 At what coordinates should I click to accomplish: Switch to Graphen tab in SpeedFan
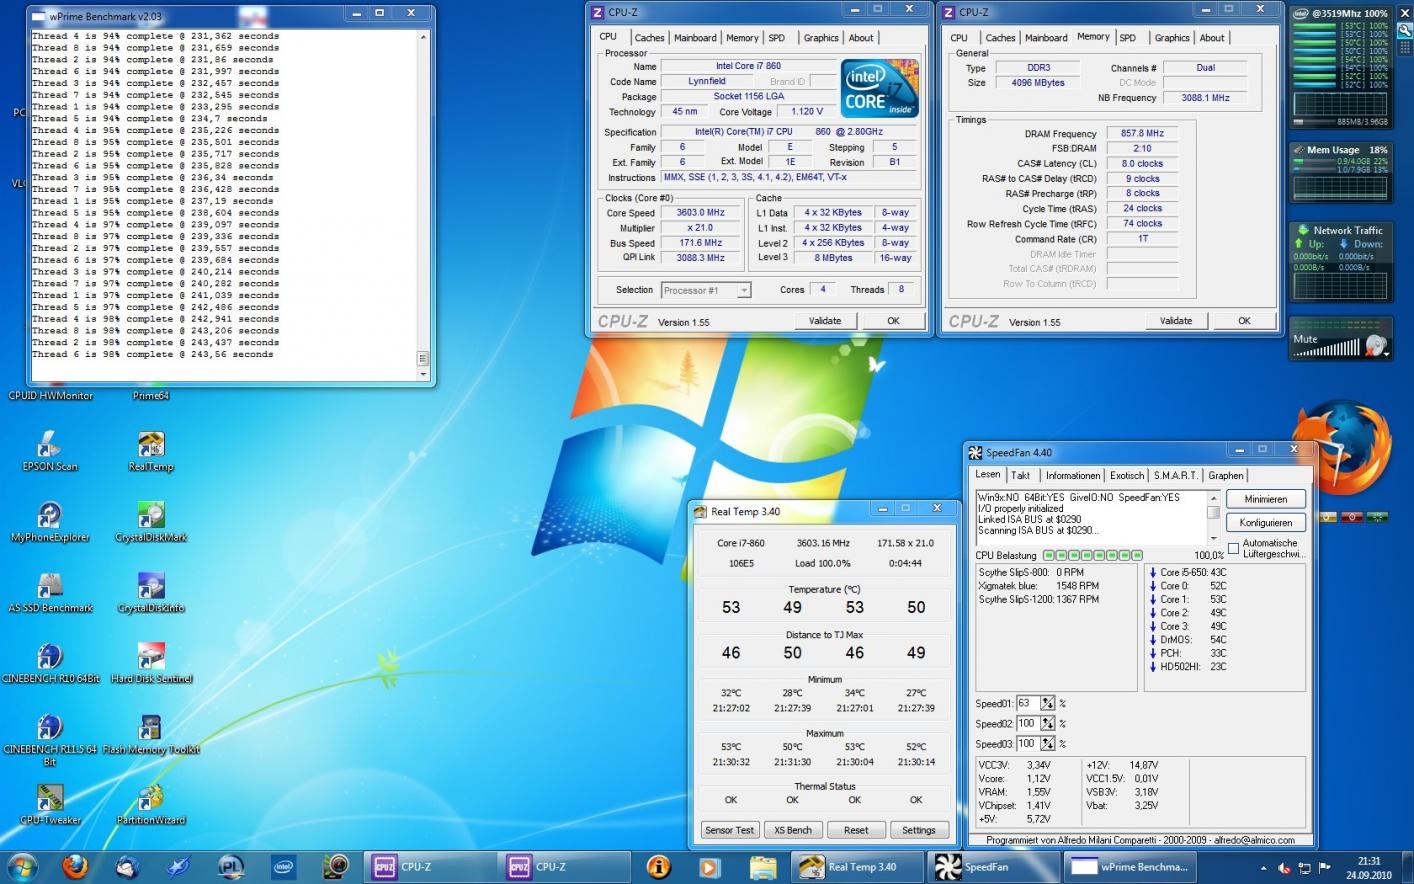1225,476
